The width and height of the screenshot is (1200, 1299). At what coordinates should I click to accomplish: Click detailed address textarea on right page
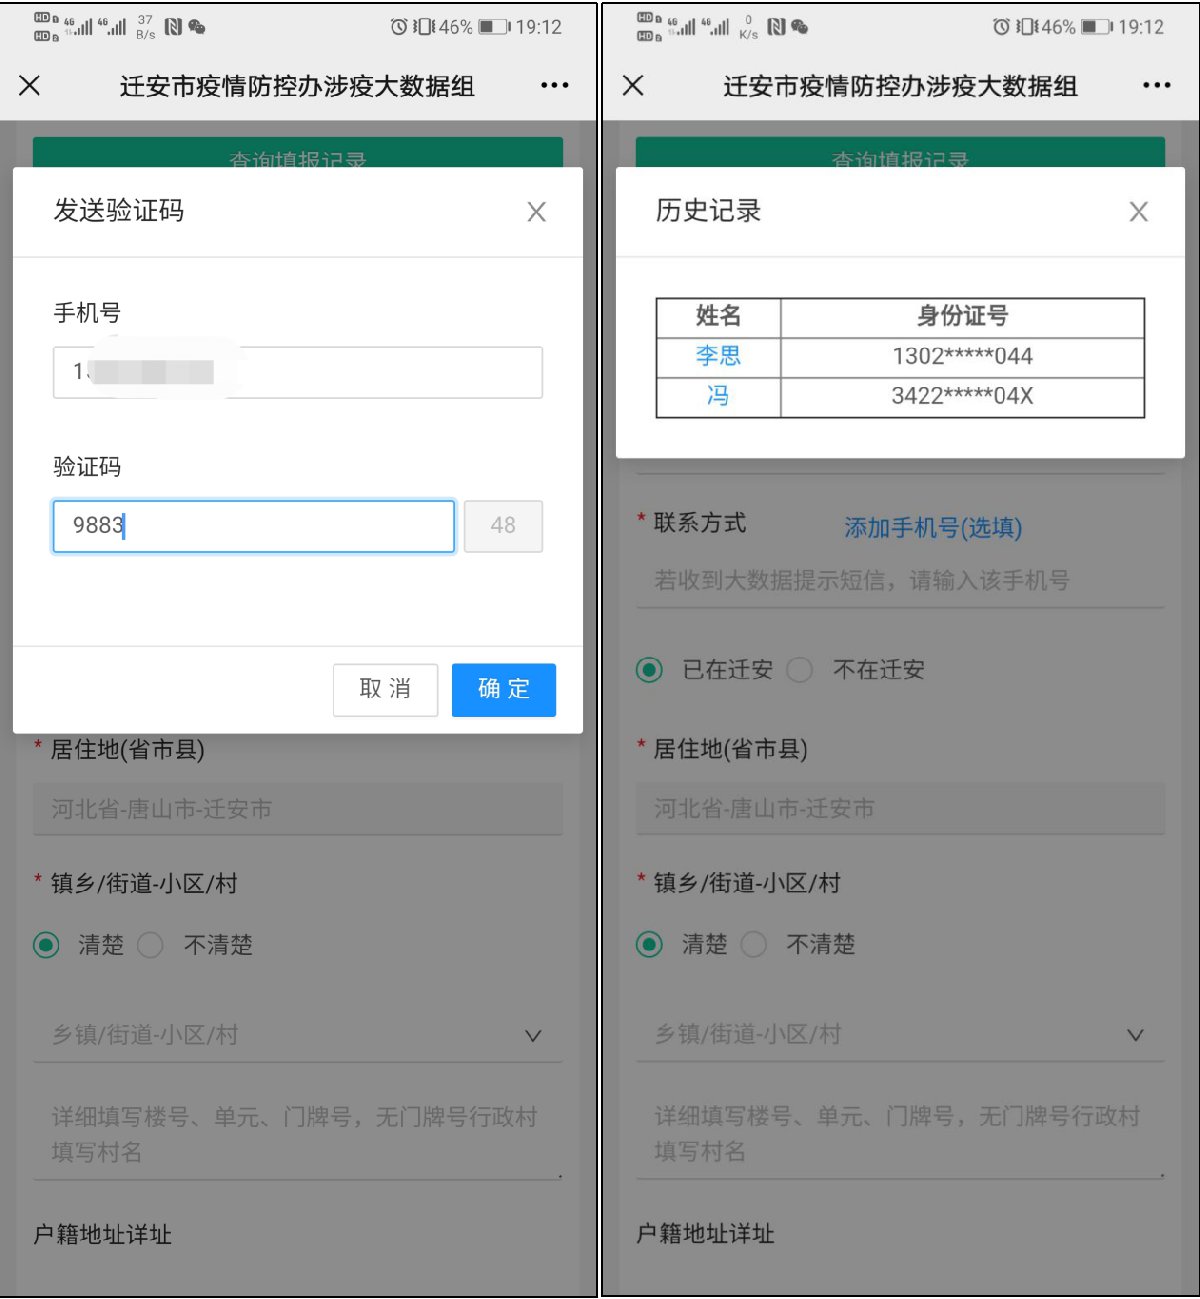[x=900, y=1135]
